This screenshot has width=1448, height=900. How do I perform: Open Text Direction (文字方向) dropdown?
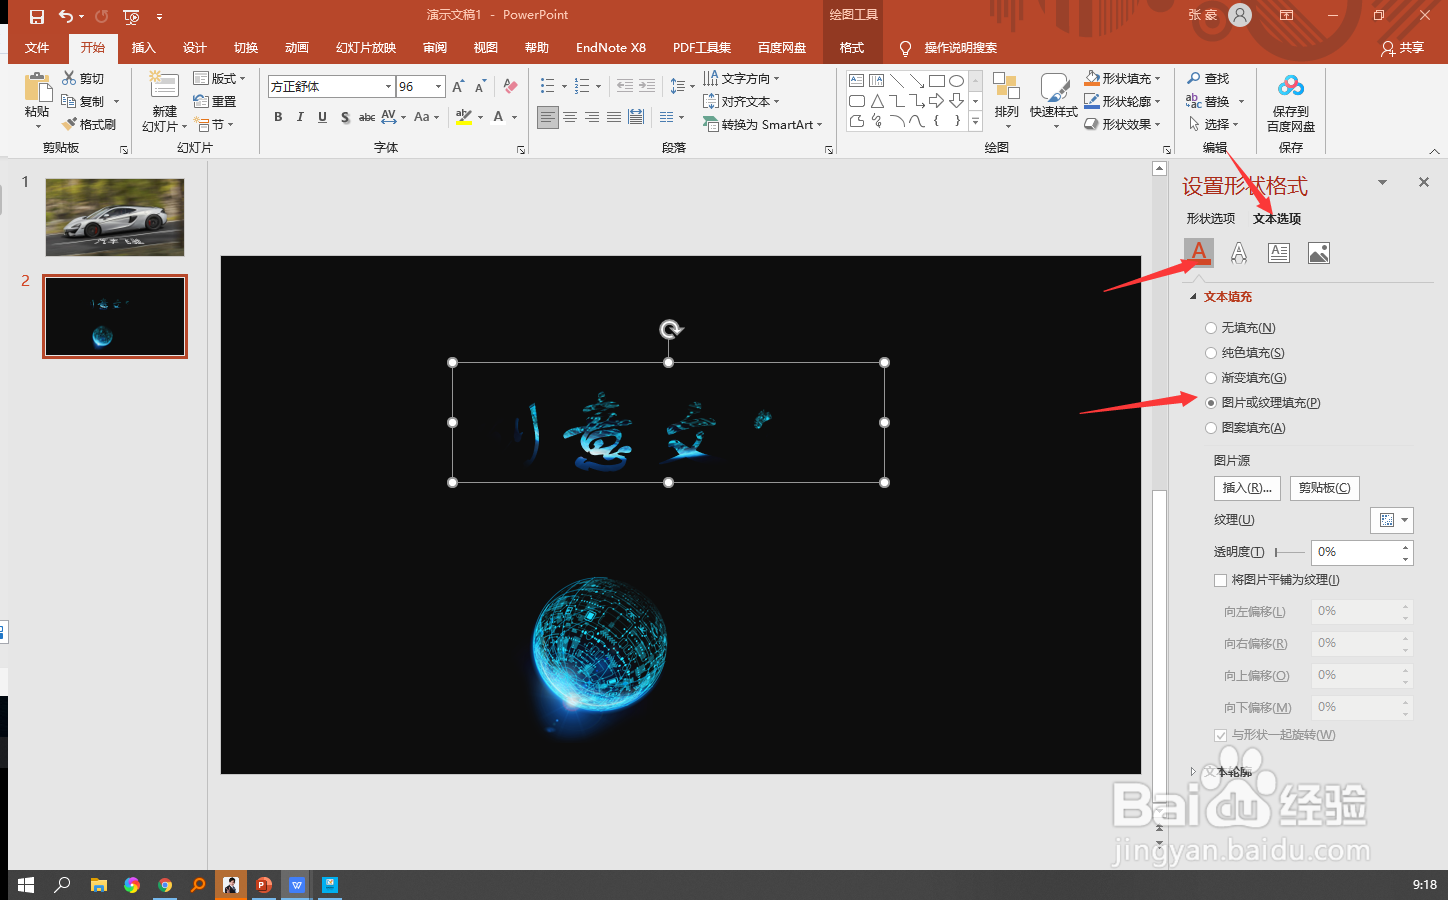[741, 78]
